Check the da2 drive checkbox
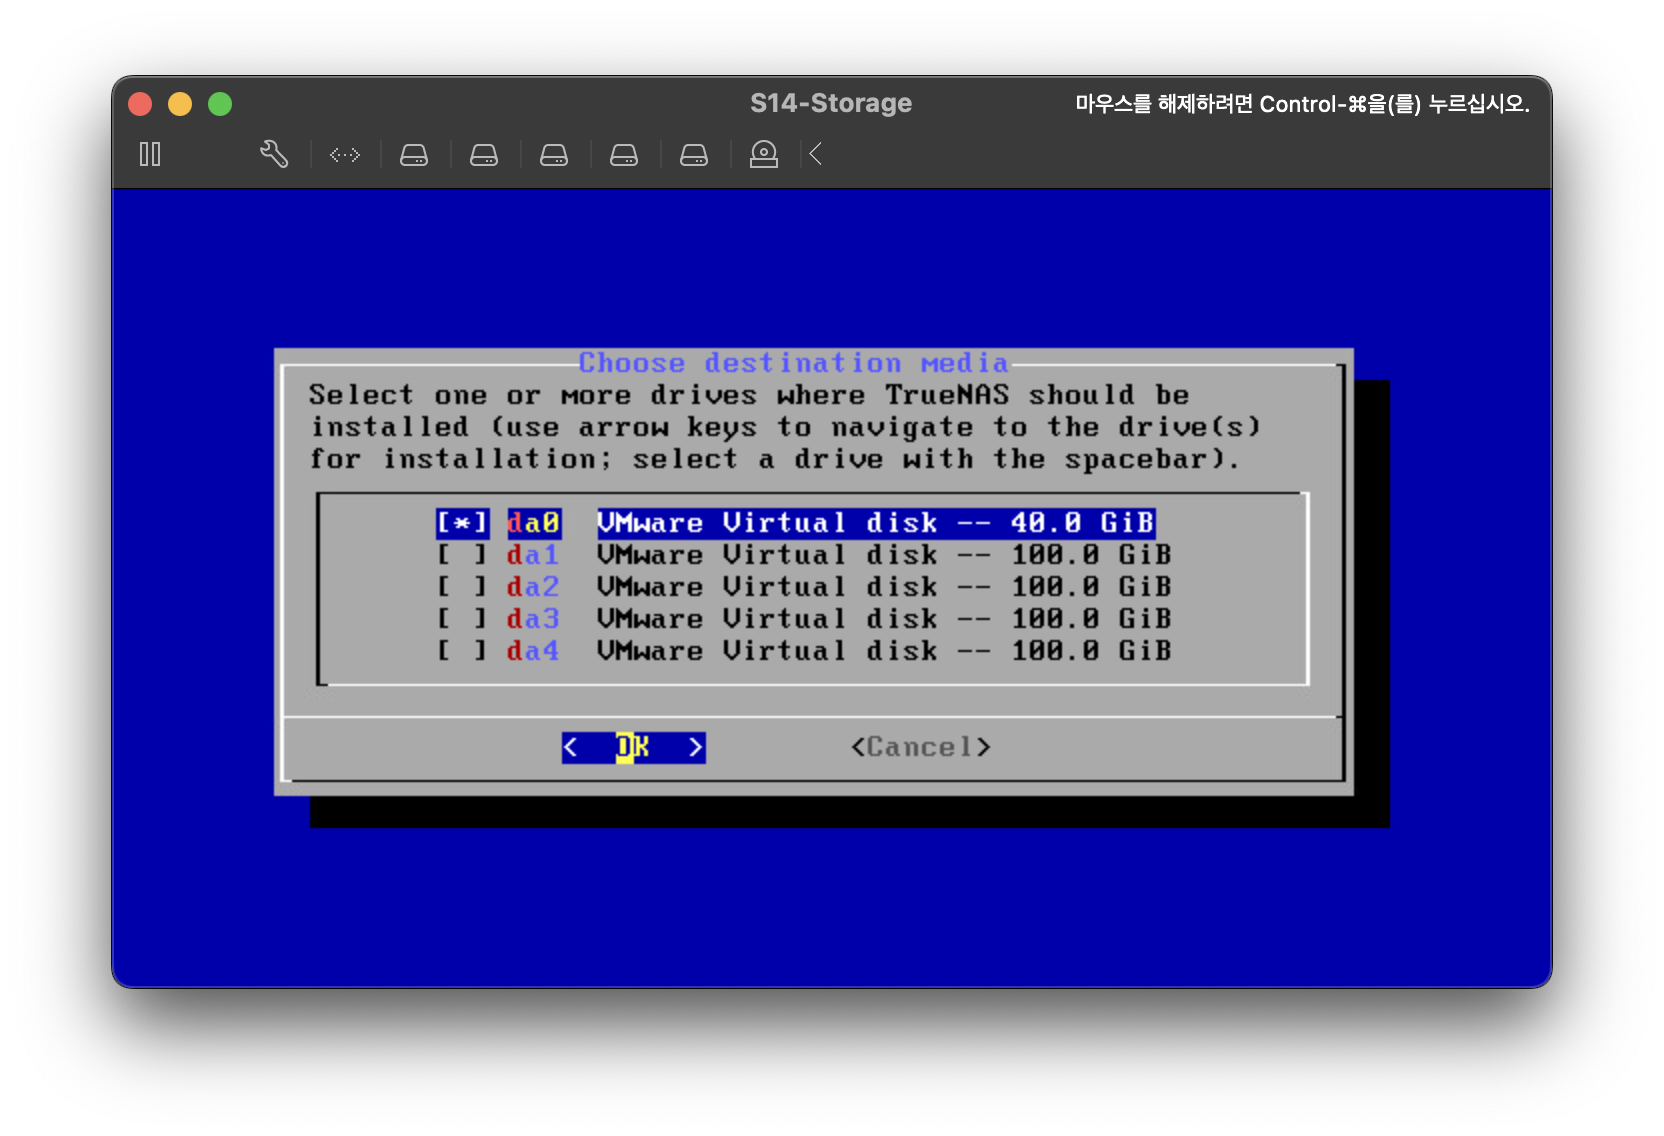1664x1136 pixels. [x=462, y=587]
